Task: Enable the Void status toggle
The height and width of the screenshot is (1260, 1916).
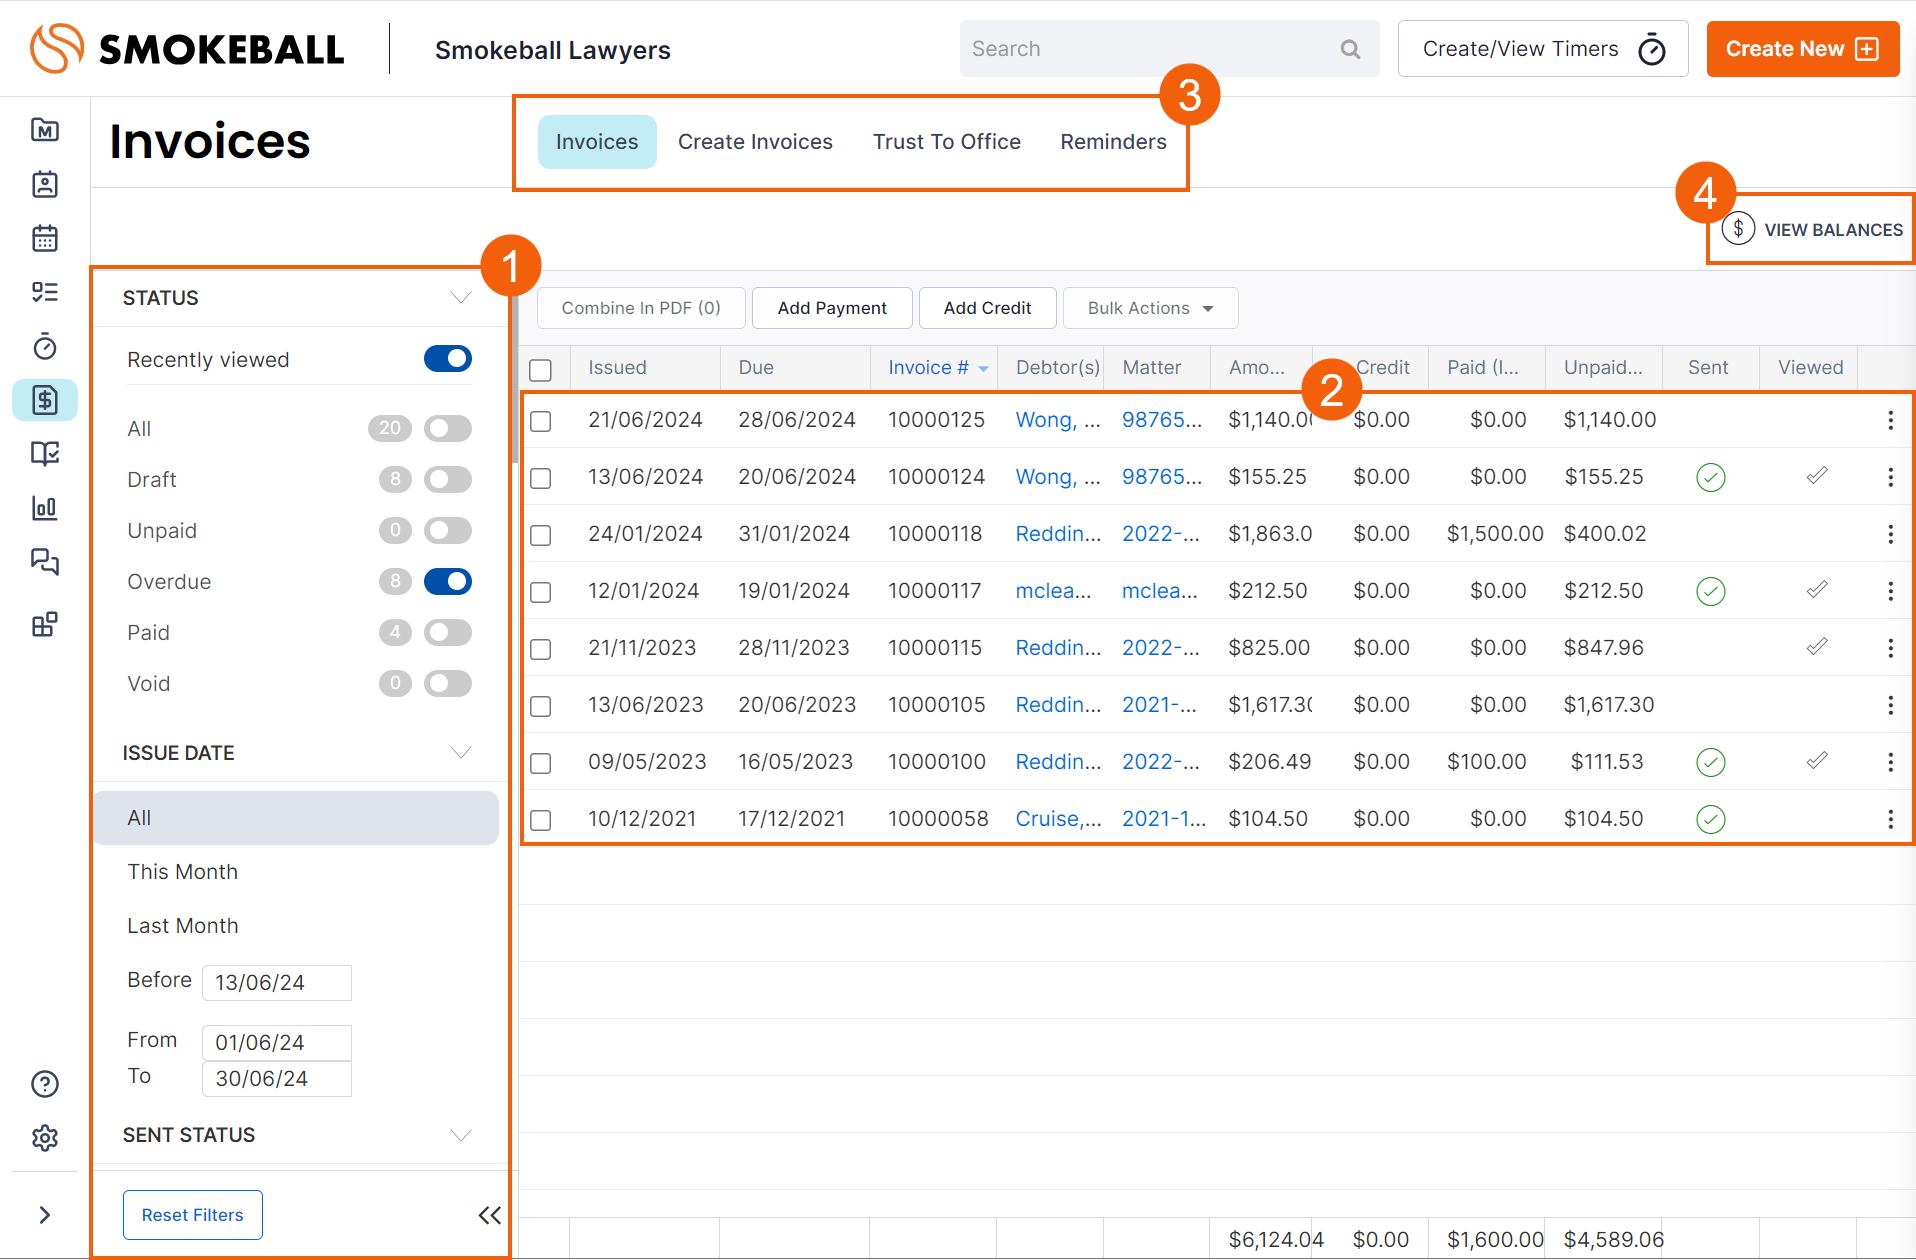Action: pos(448,683)
